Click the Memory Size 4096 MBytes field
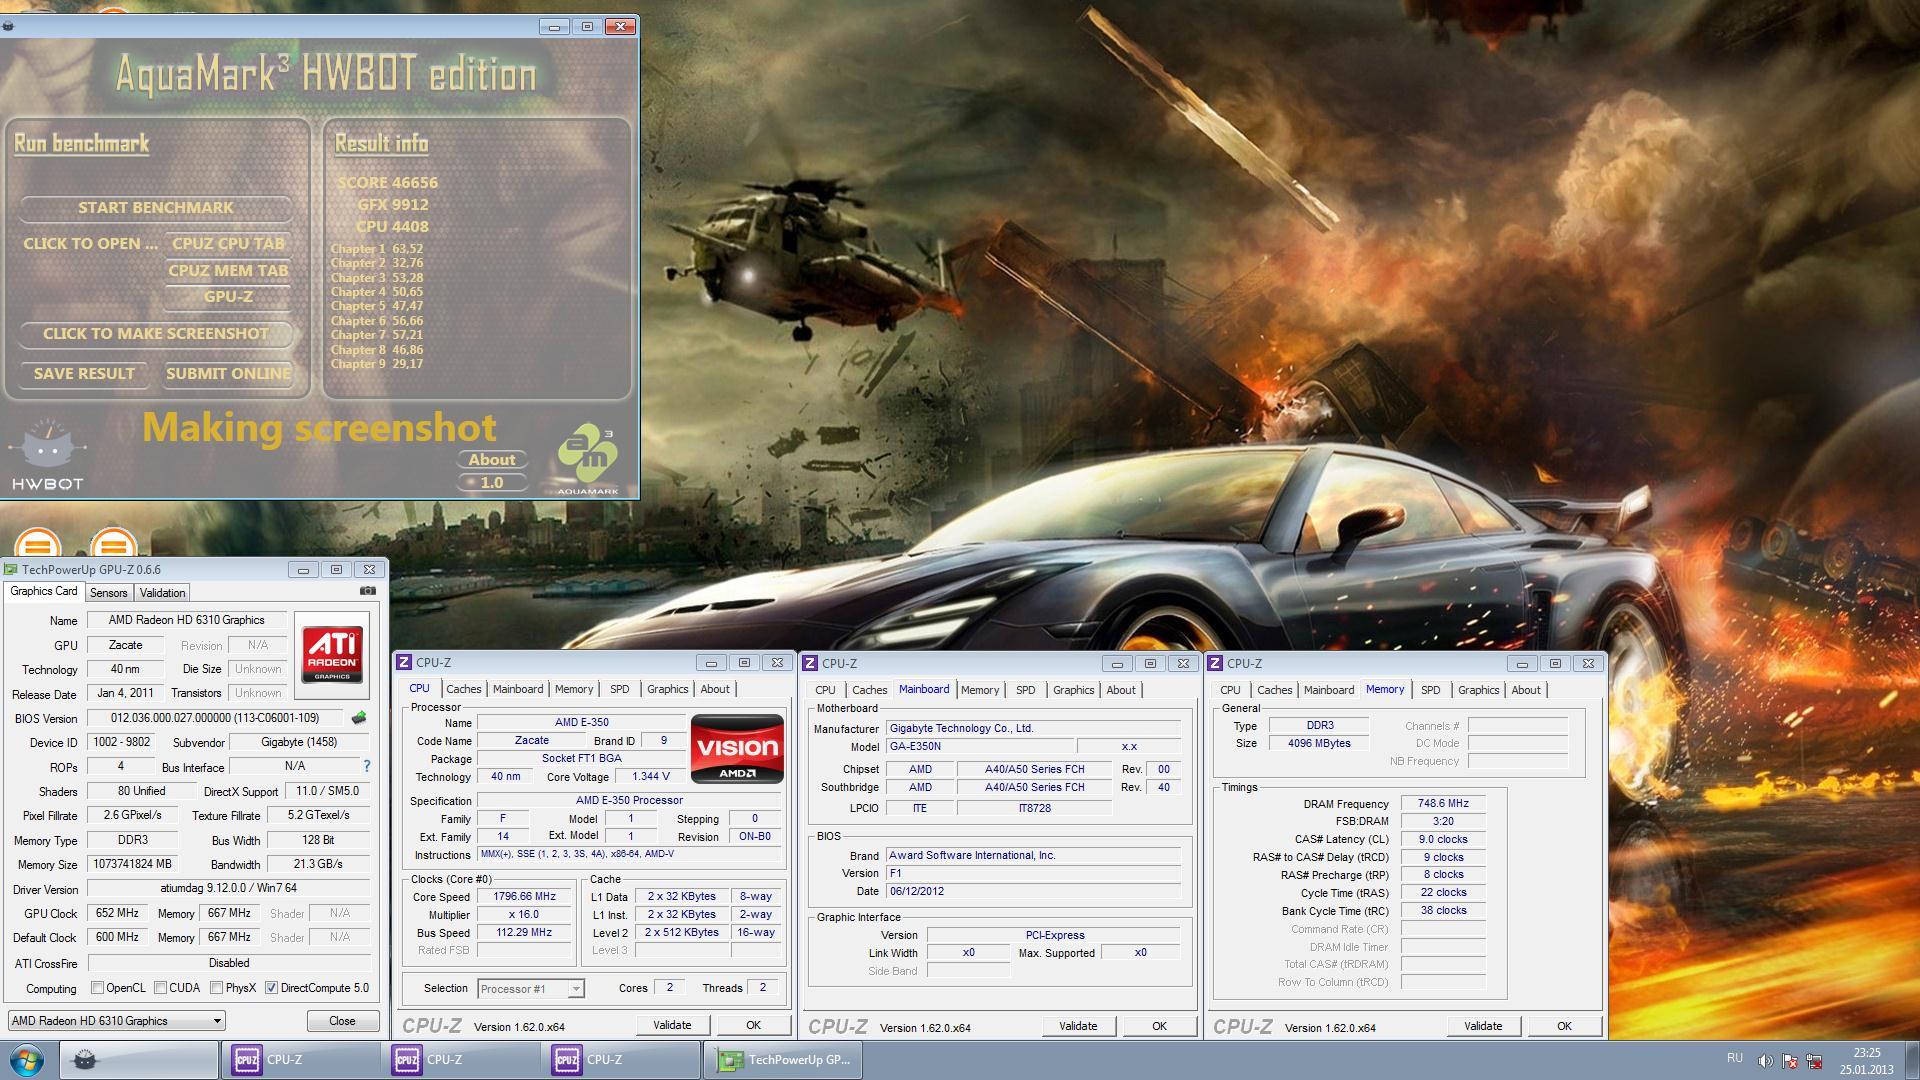 1320,743
